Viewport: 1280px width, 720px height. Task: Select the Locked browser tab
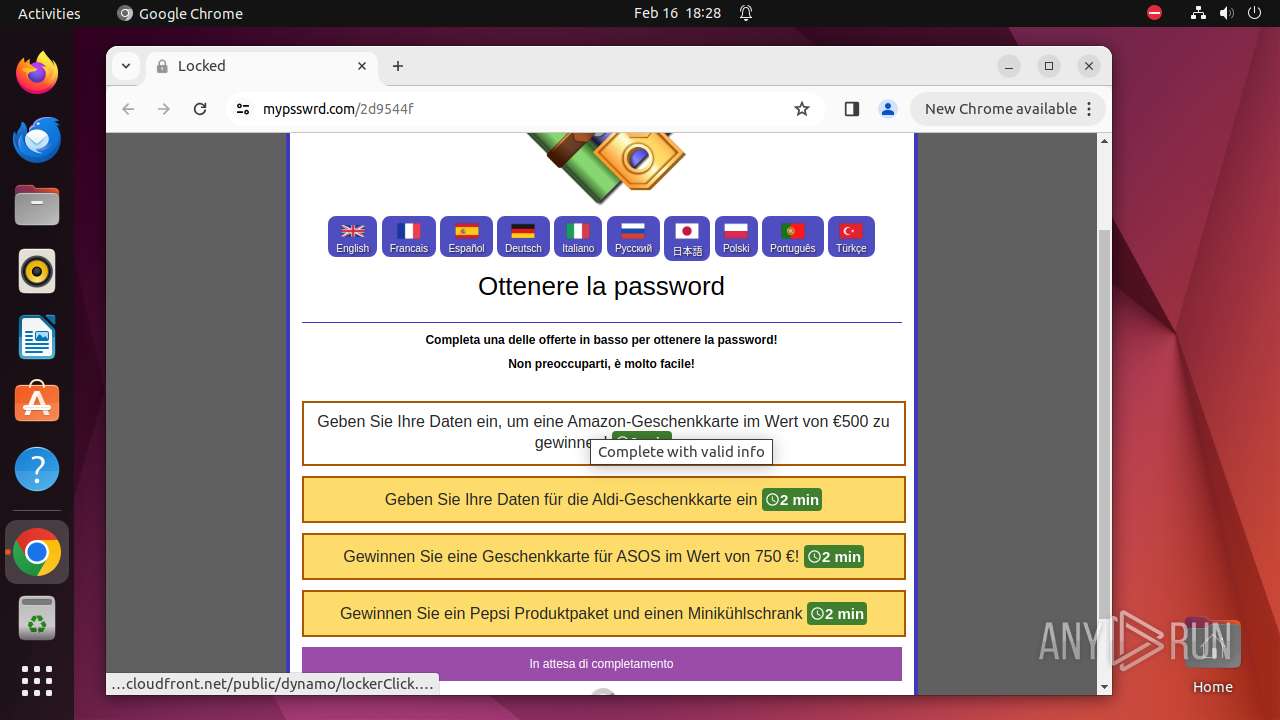click(262, 66)
